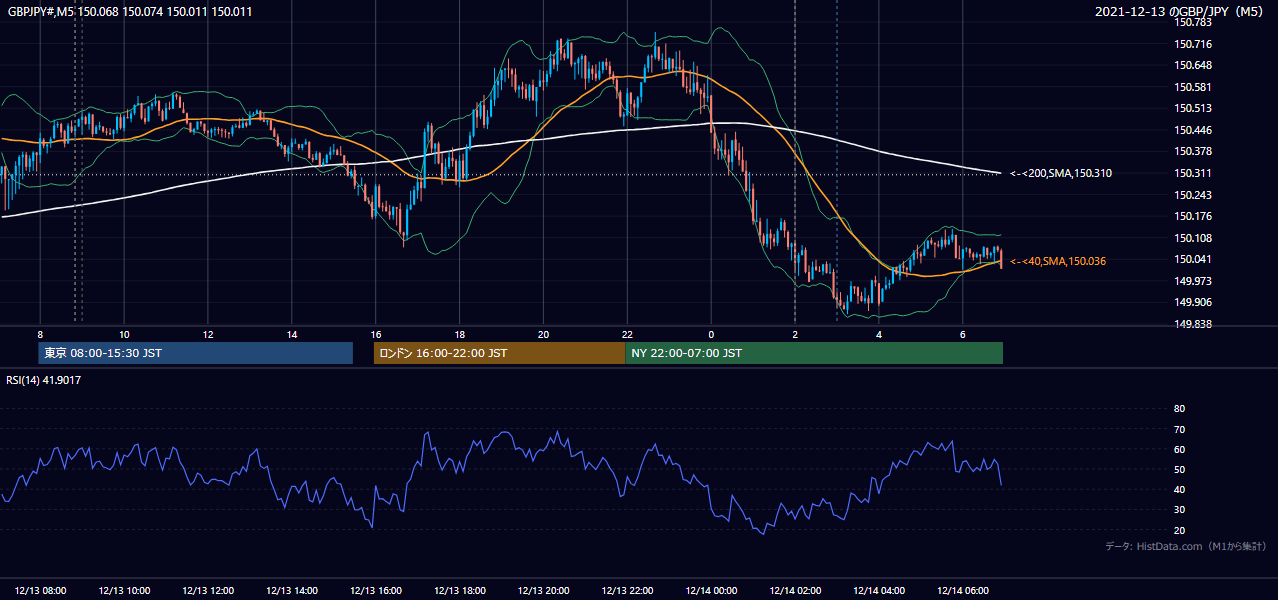Click hour label 10 under price chart
1278x600 pixels.
point(124,334)
